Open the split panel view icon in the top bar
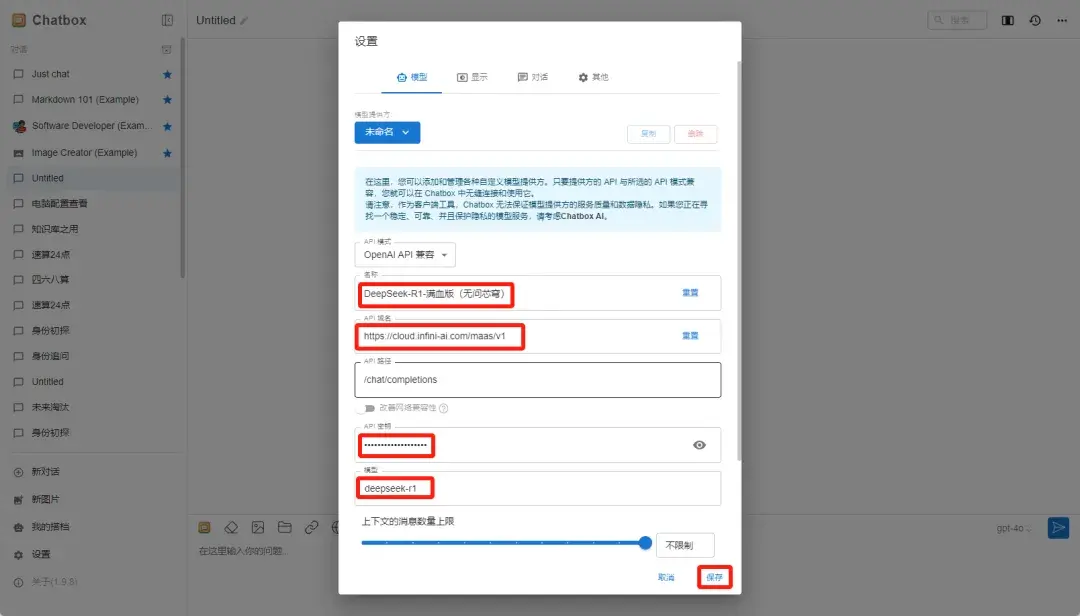Image resolution: width=1080 pixels, height=616 pixels. pyautogui.click(x=1007, y=21)
